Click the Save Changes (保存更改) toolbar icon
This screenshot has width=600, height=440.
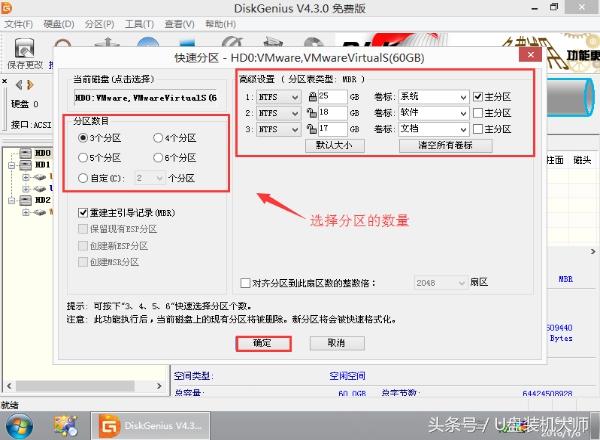tap(24, 54)
